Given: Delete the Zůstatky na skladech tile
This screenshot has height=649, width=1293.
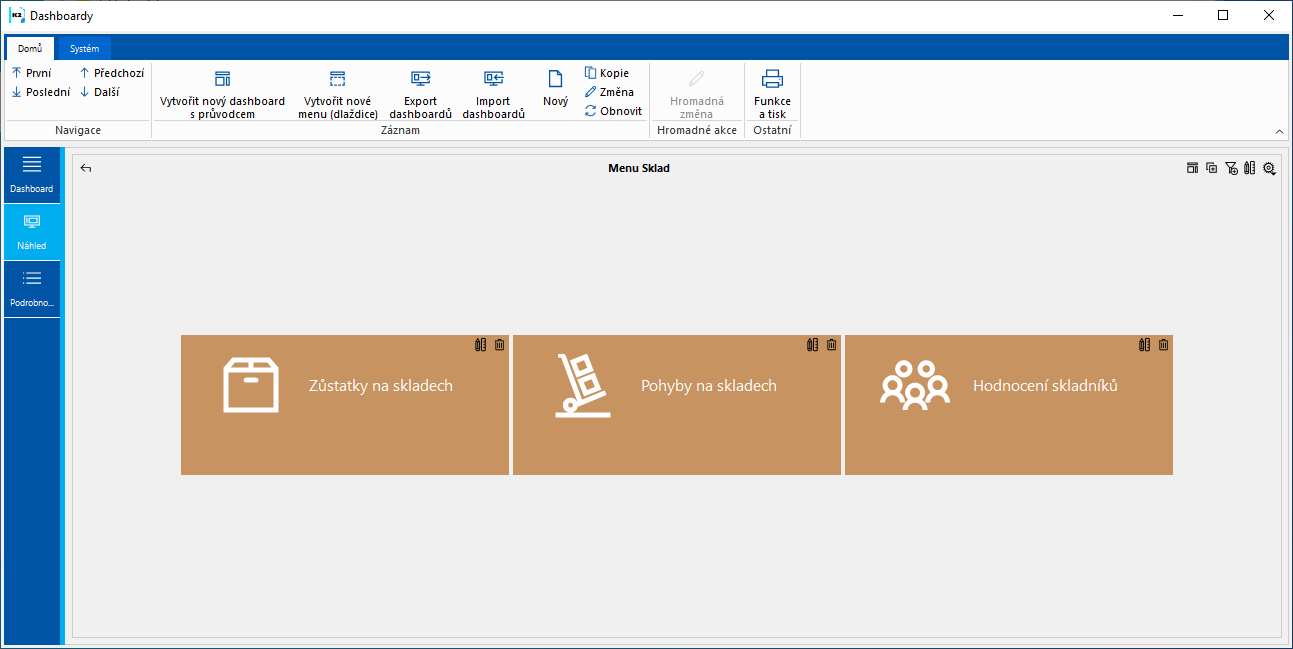Looking at the screenshot, I should click(x=500, y=344).
